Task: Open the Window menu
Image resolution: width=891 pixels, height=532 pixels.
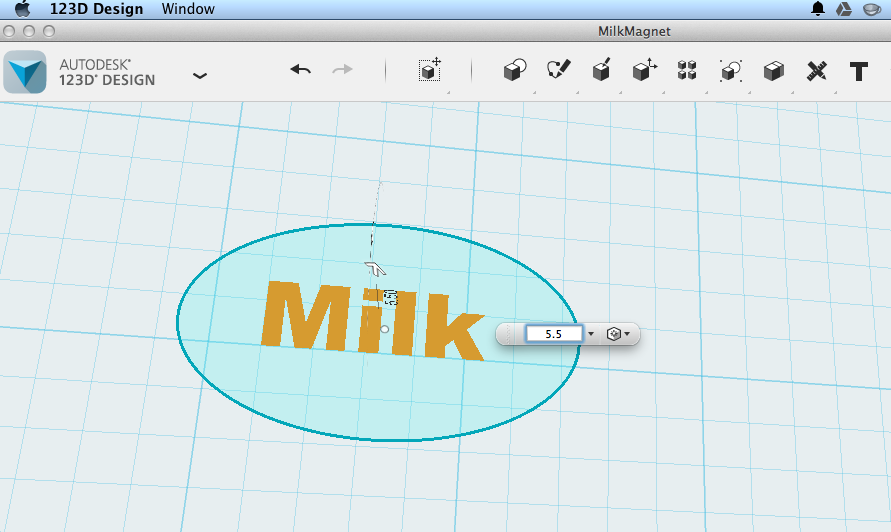Action: (188, 9)
